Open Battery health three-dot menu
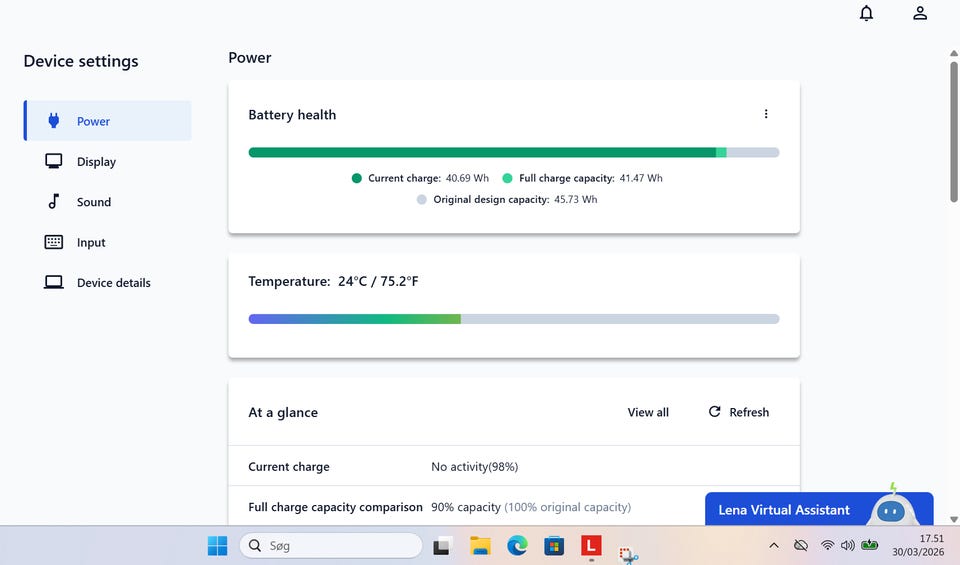960x565 pixels. [766, 114]
